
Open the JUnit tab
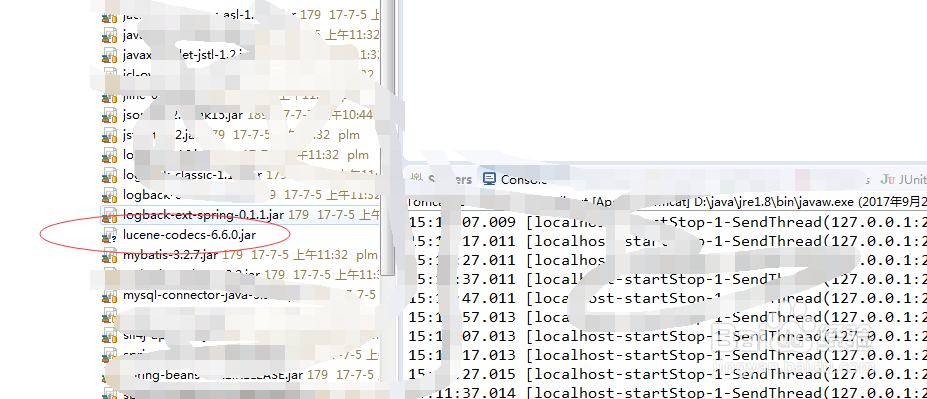click(x=903, y=179)
